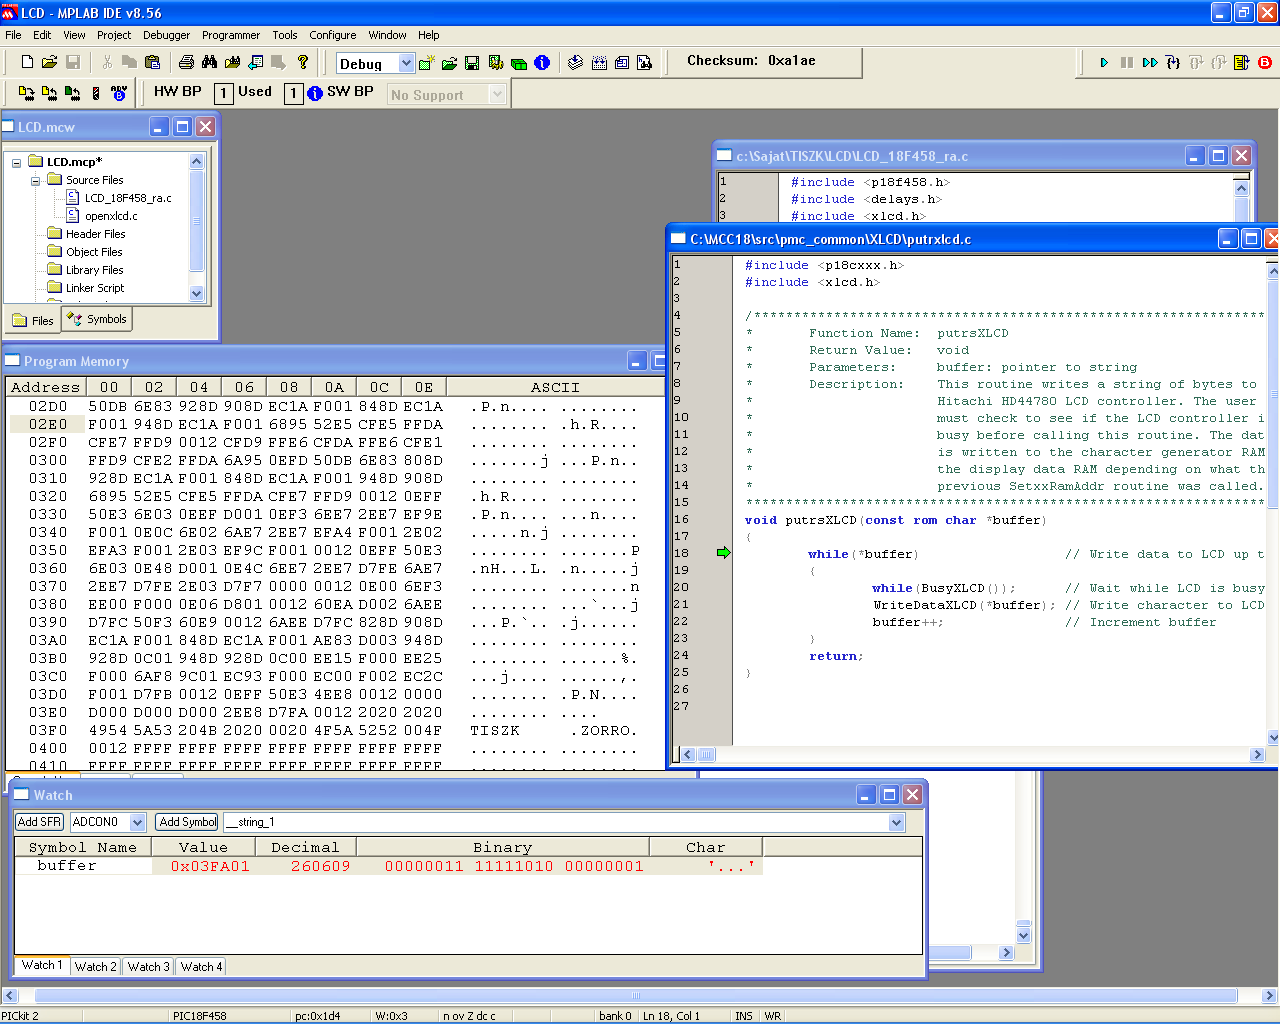Switch to the Watch 2 tab
Image resolution: width=1280 pixels, height=1024 pixels.
(x=96, y=967)
